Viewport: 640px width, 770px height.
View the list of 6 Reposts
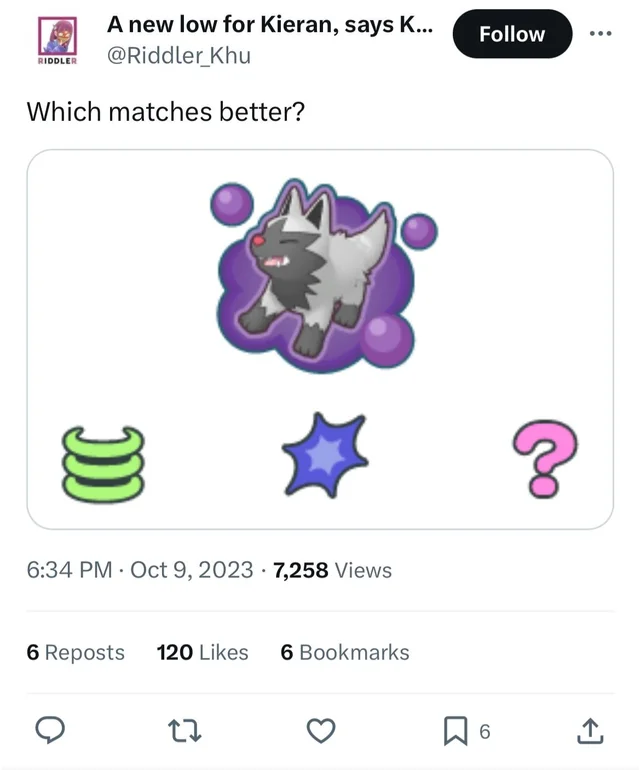(x=76, y=652)
